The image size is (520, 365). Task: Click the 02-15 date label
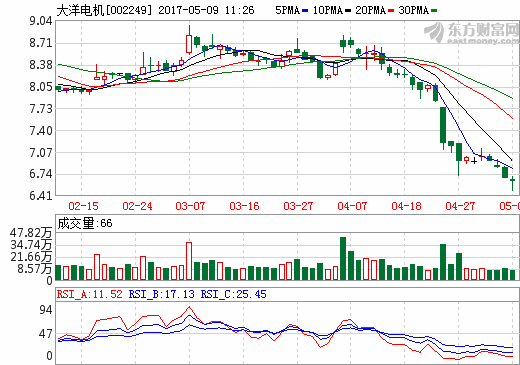pos(83,206)
